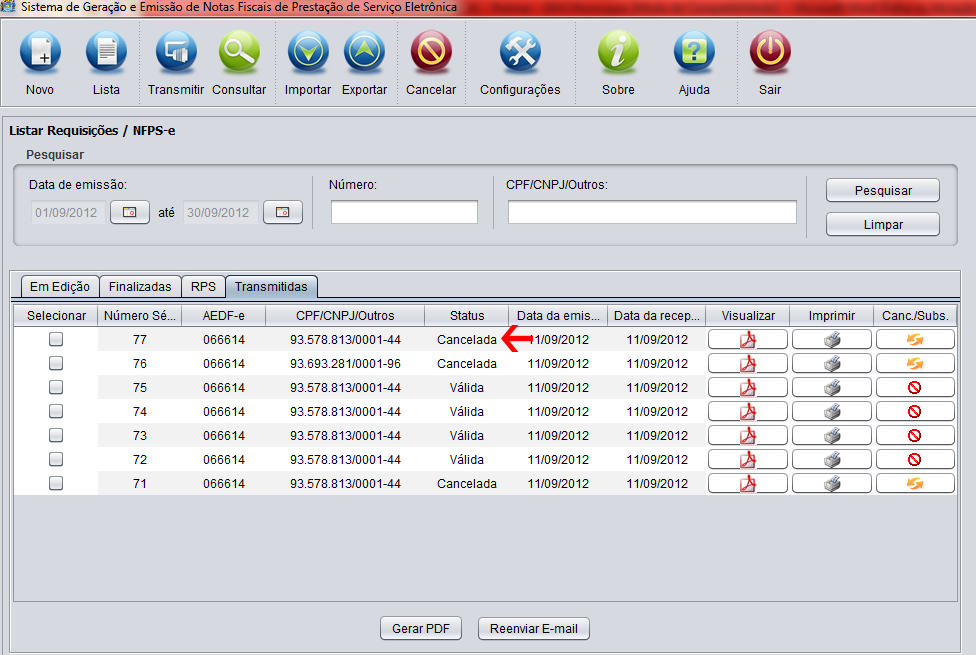Click the Exportar toolbar icon
This screenshot has width=976, height=655.
tap(364, 52)
